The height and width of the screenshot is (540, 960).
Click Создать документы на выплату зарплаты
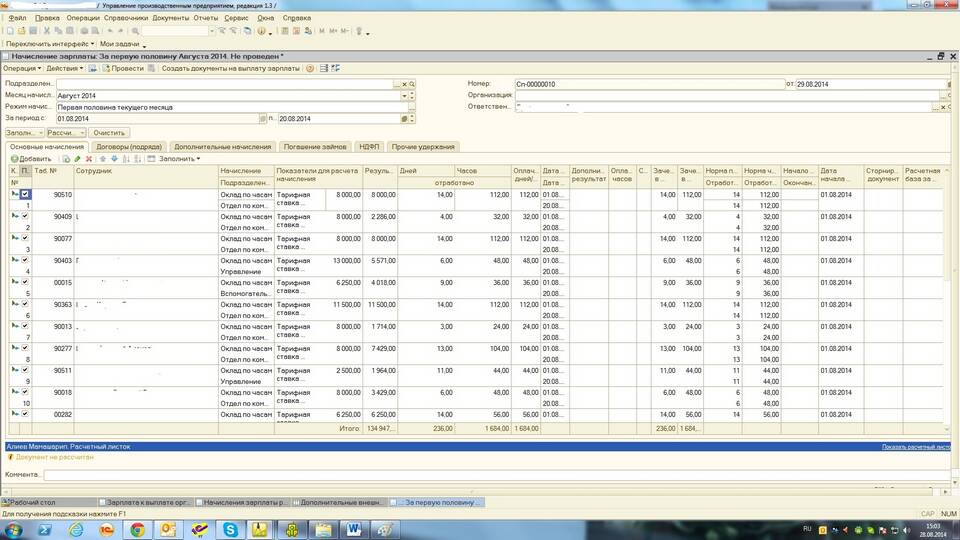(230, 69)
